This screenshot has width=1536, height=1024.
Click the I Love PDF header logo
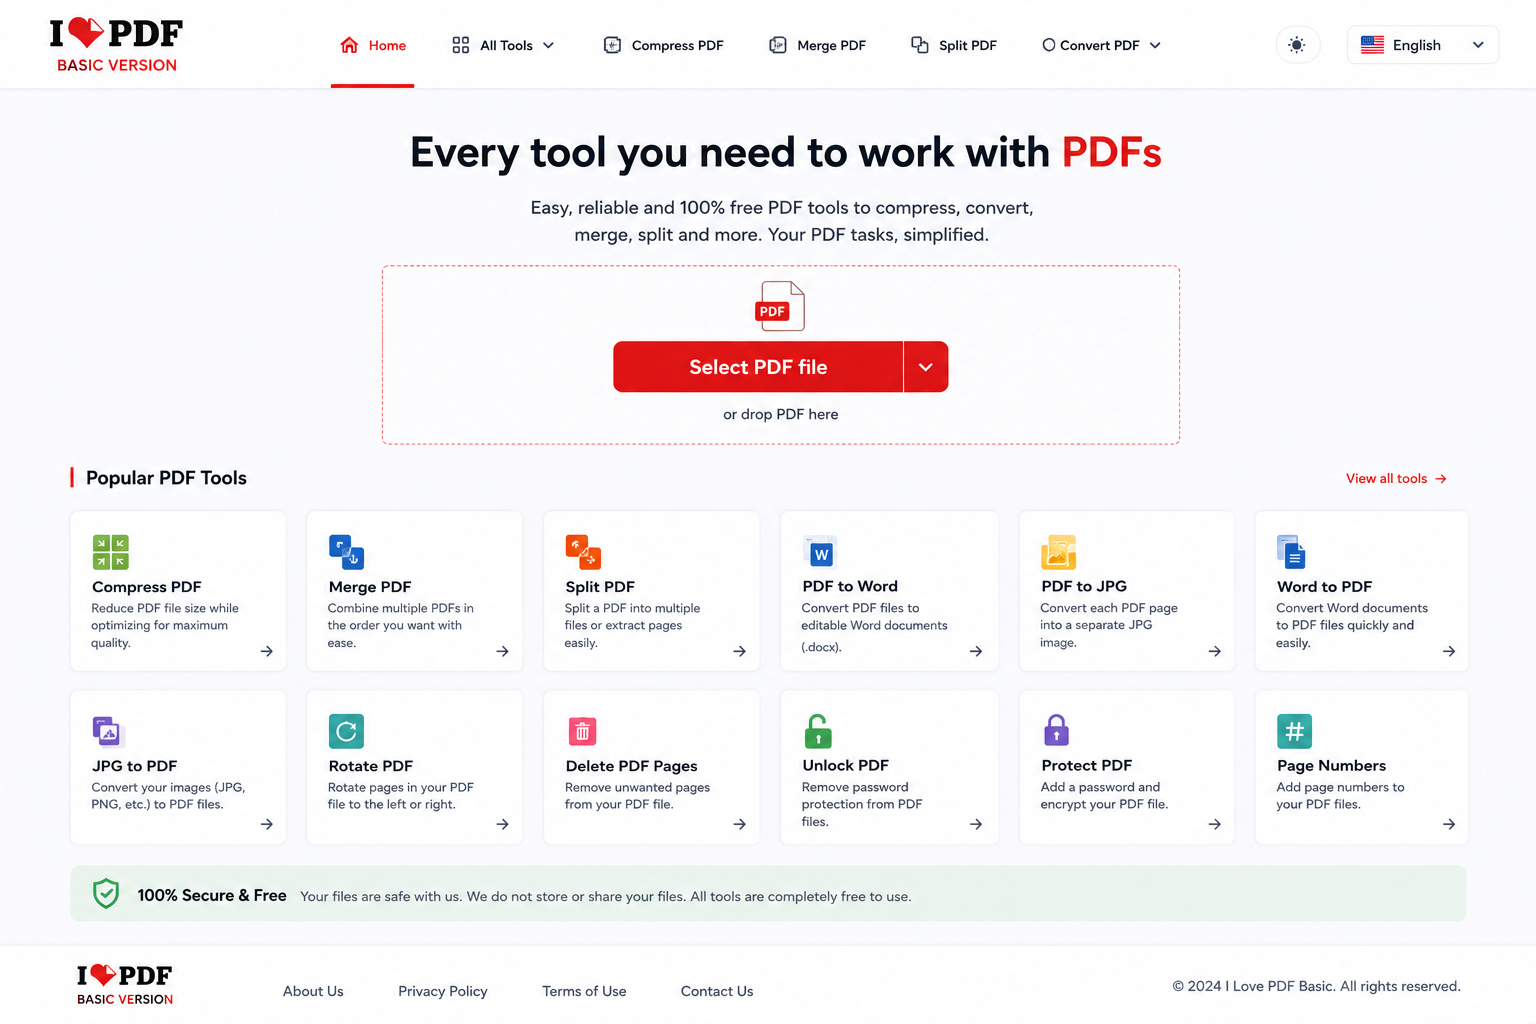[x=116, y=45]
